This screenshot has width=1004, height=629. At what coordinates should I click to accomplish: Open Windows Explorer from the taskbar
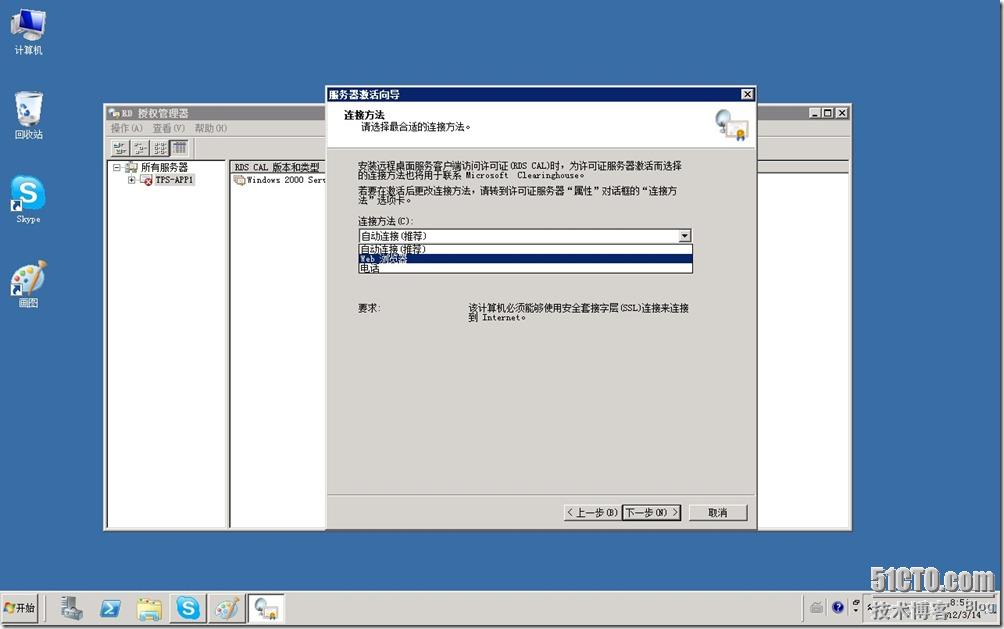coord(149,608)
